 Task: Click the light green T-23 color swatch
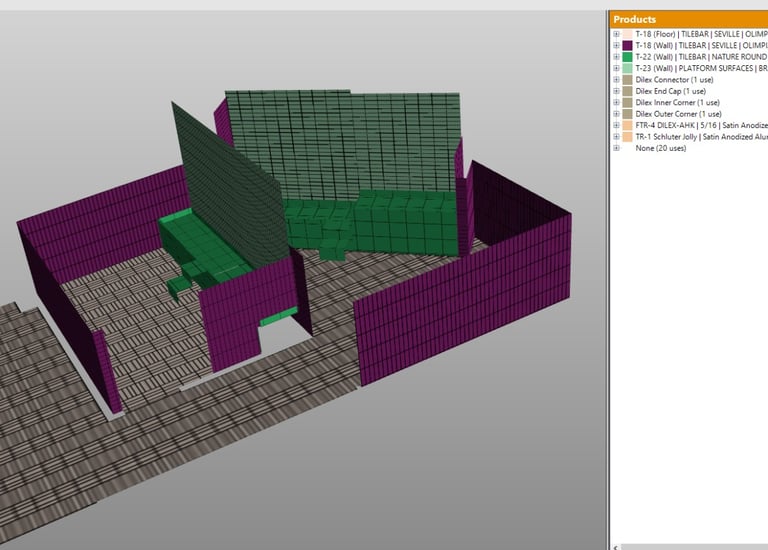click(x=627, y=68)
